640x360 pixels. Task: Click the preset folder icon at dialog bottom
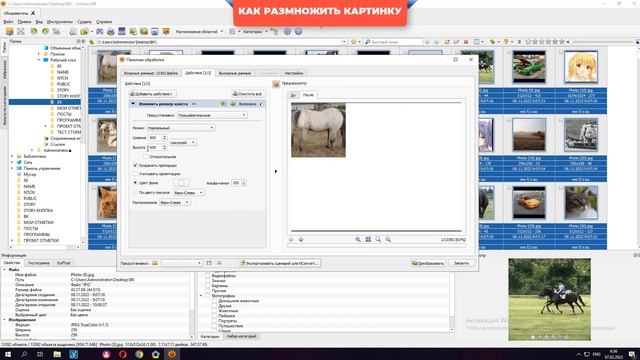point(155,263)
